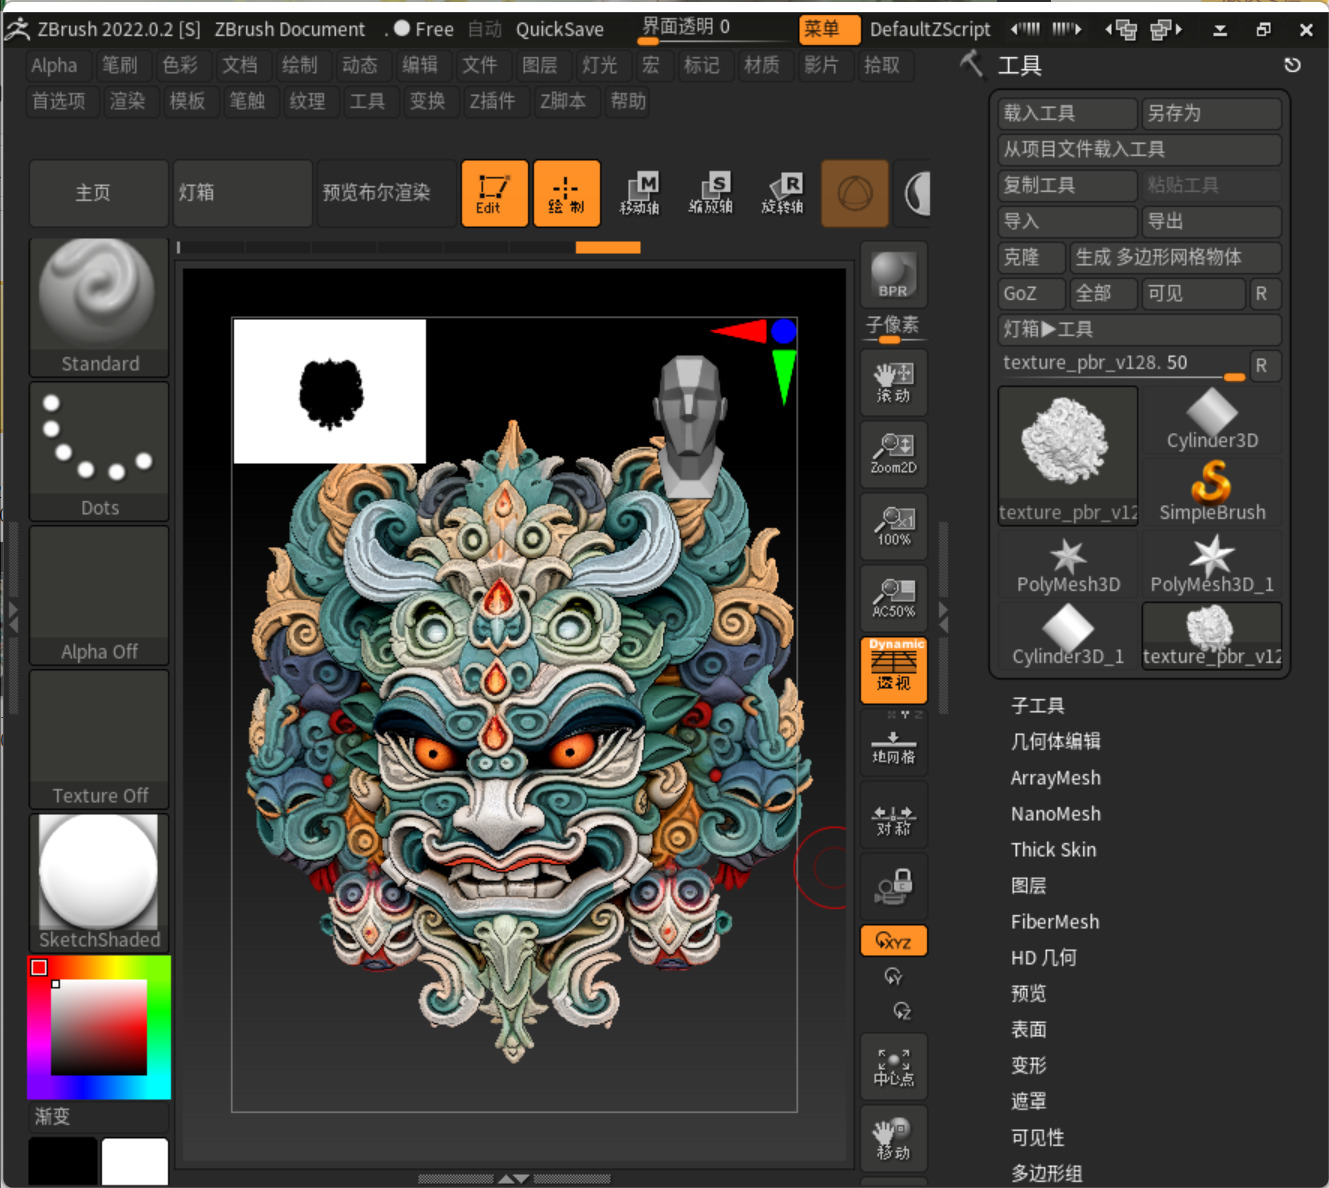The width and height of the screenshot is (1329, 1188).
Task: Expand the 子工具 (SubTool) section
Action: pyautogui.click(x=1037, y=706)
